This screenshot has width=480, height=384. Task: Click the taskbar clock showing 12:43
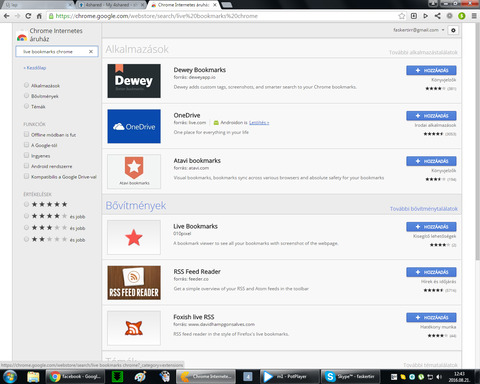coord(459,377)
